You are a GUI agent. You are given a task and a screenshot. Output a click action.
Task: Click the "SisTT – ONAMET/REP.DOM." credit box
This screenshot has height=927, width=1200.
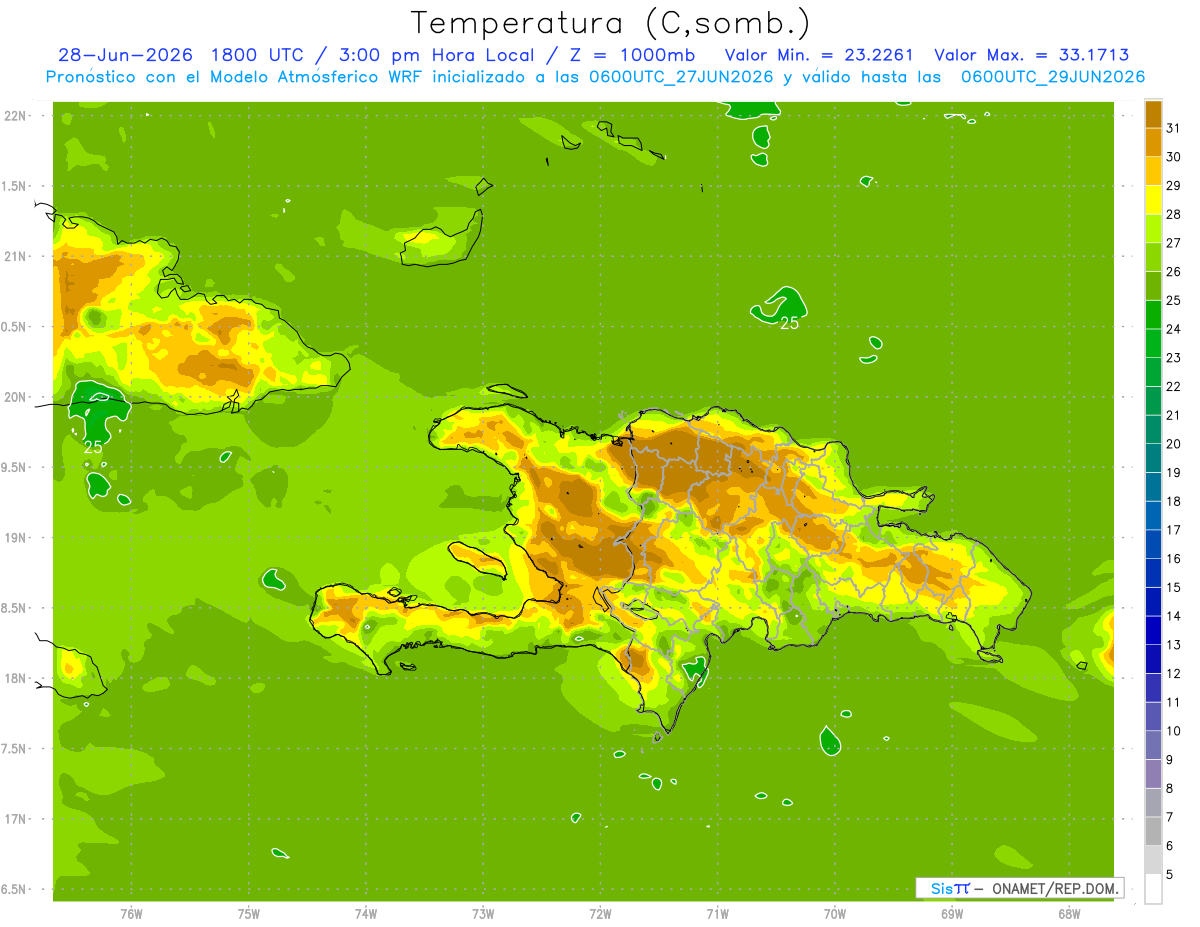[1019, 888]
